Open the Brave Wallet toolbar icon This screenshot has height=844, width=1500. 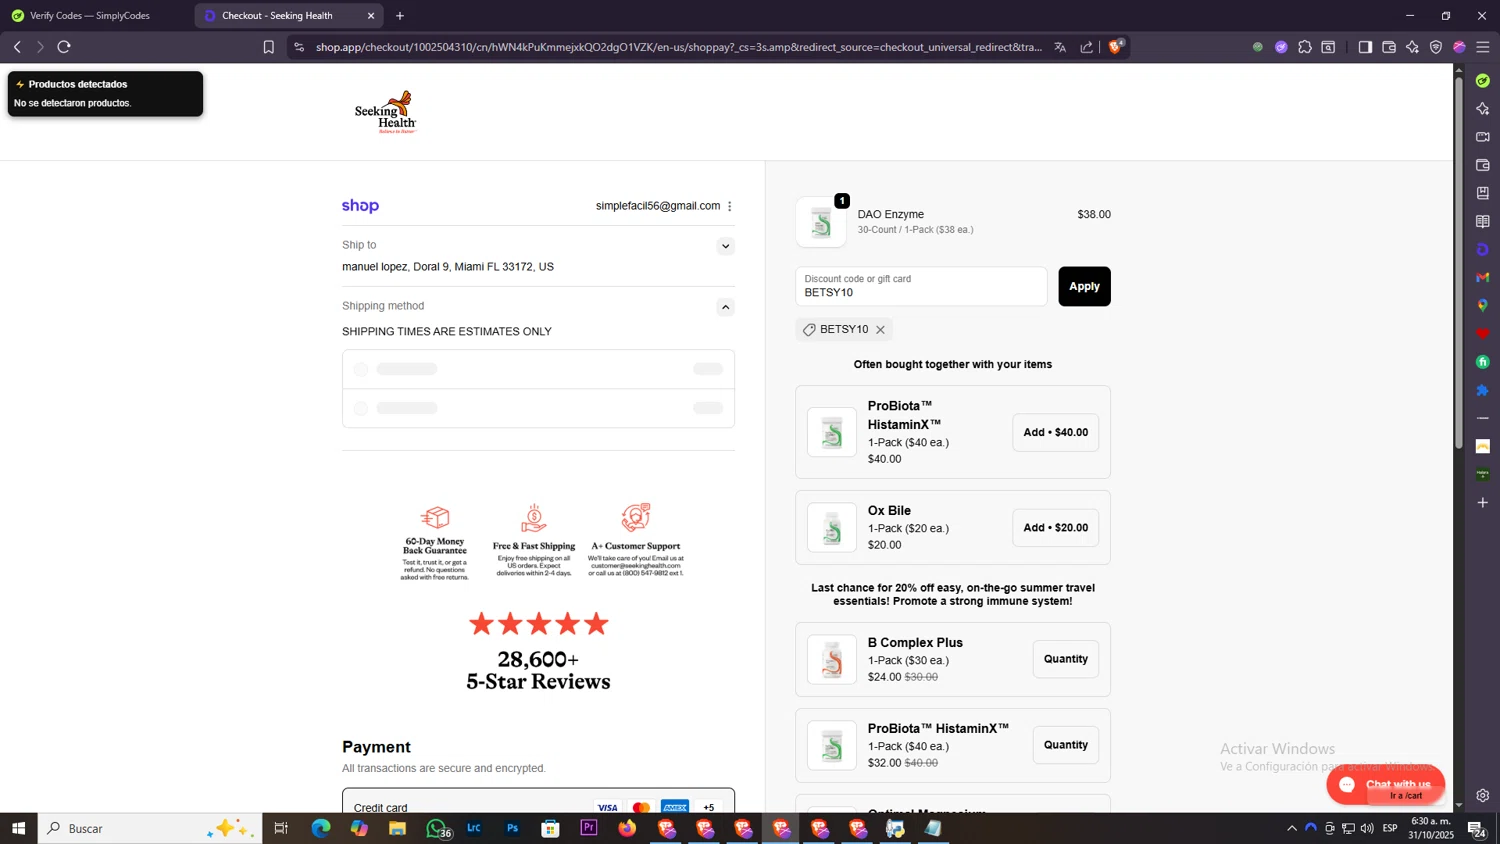[x=1389, y=47]
